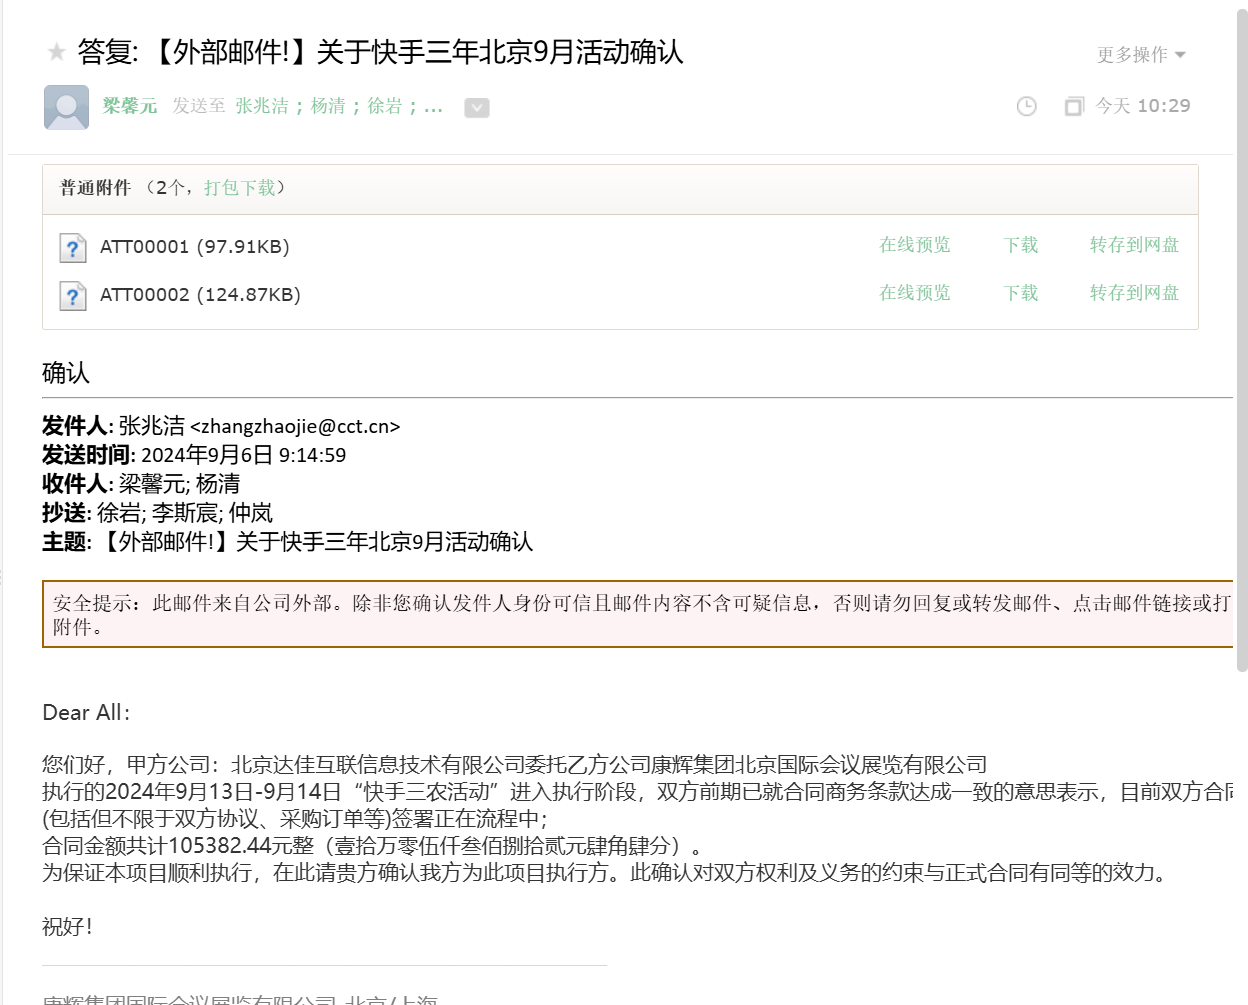The width and height of the screenshot is (1248, 1005).
Task: Click the ATT00001 attachment file icon
Action: (73, 247)
